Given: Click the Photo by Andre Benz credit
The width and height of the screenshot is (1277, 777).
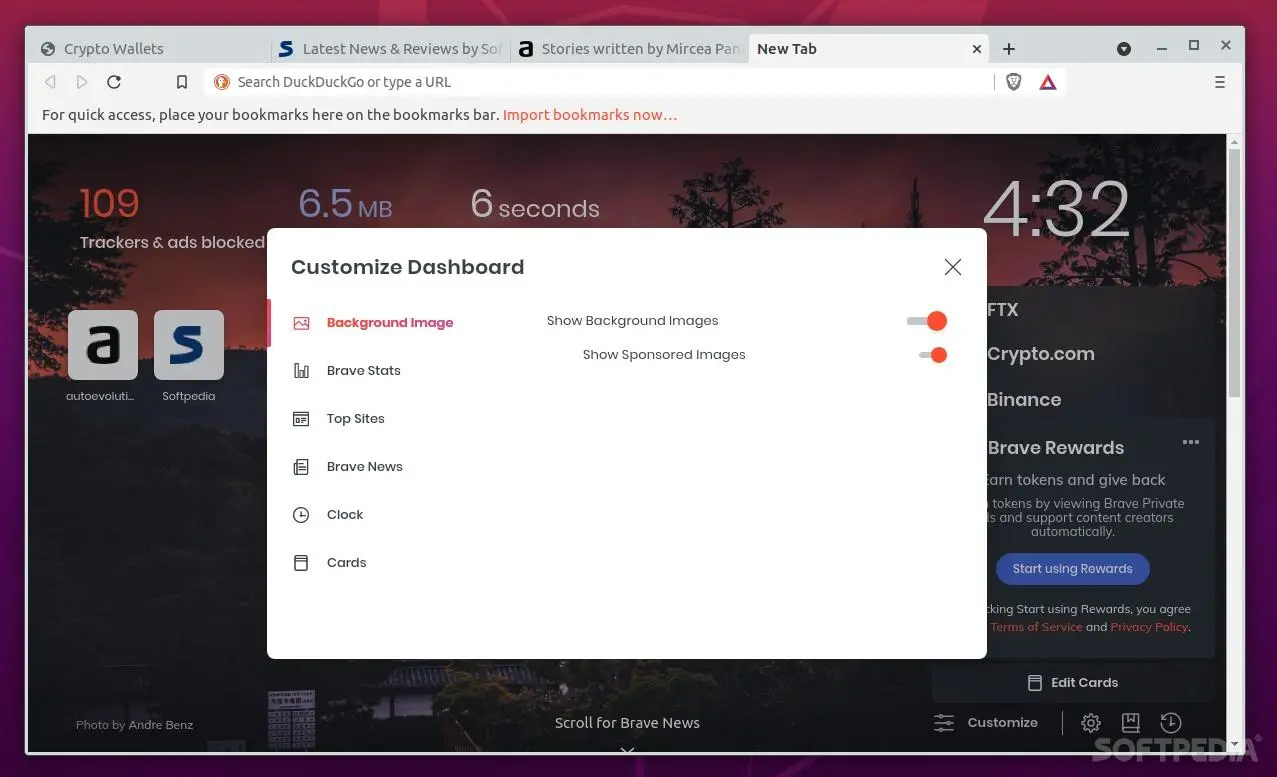Looking at the screenshot, I should tap(134, 725).
